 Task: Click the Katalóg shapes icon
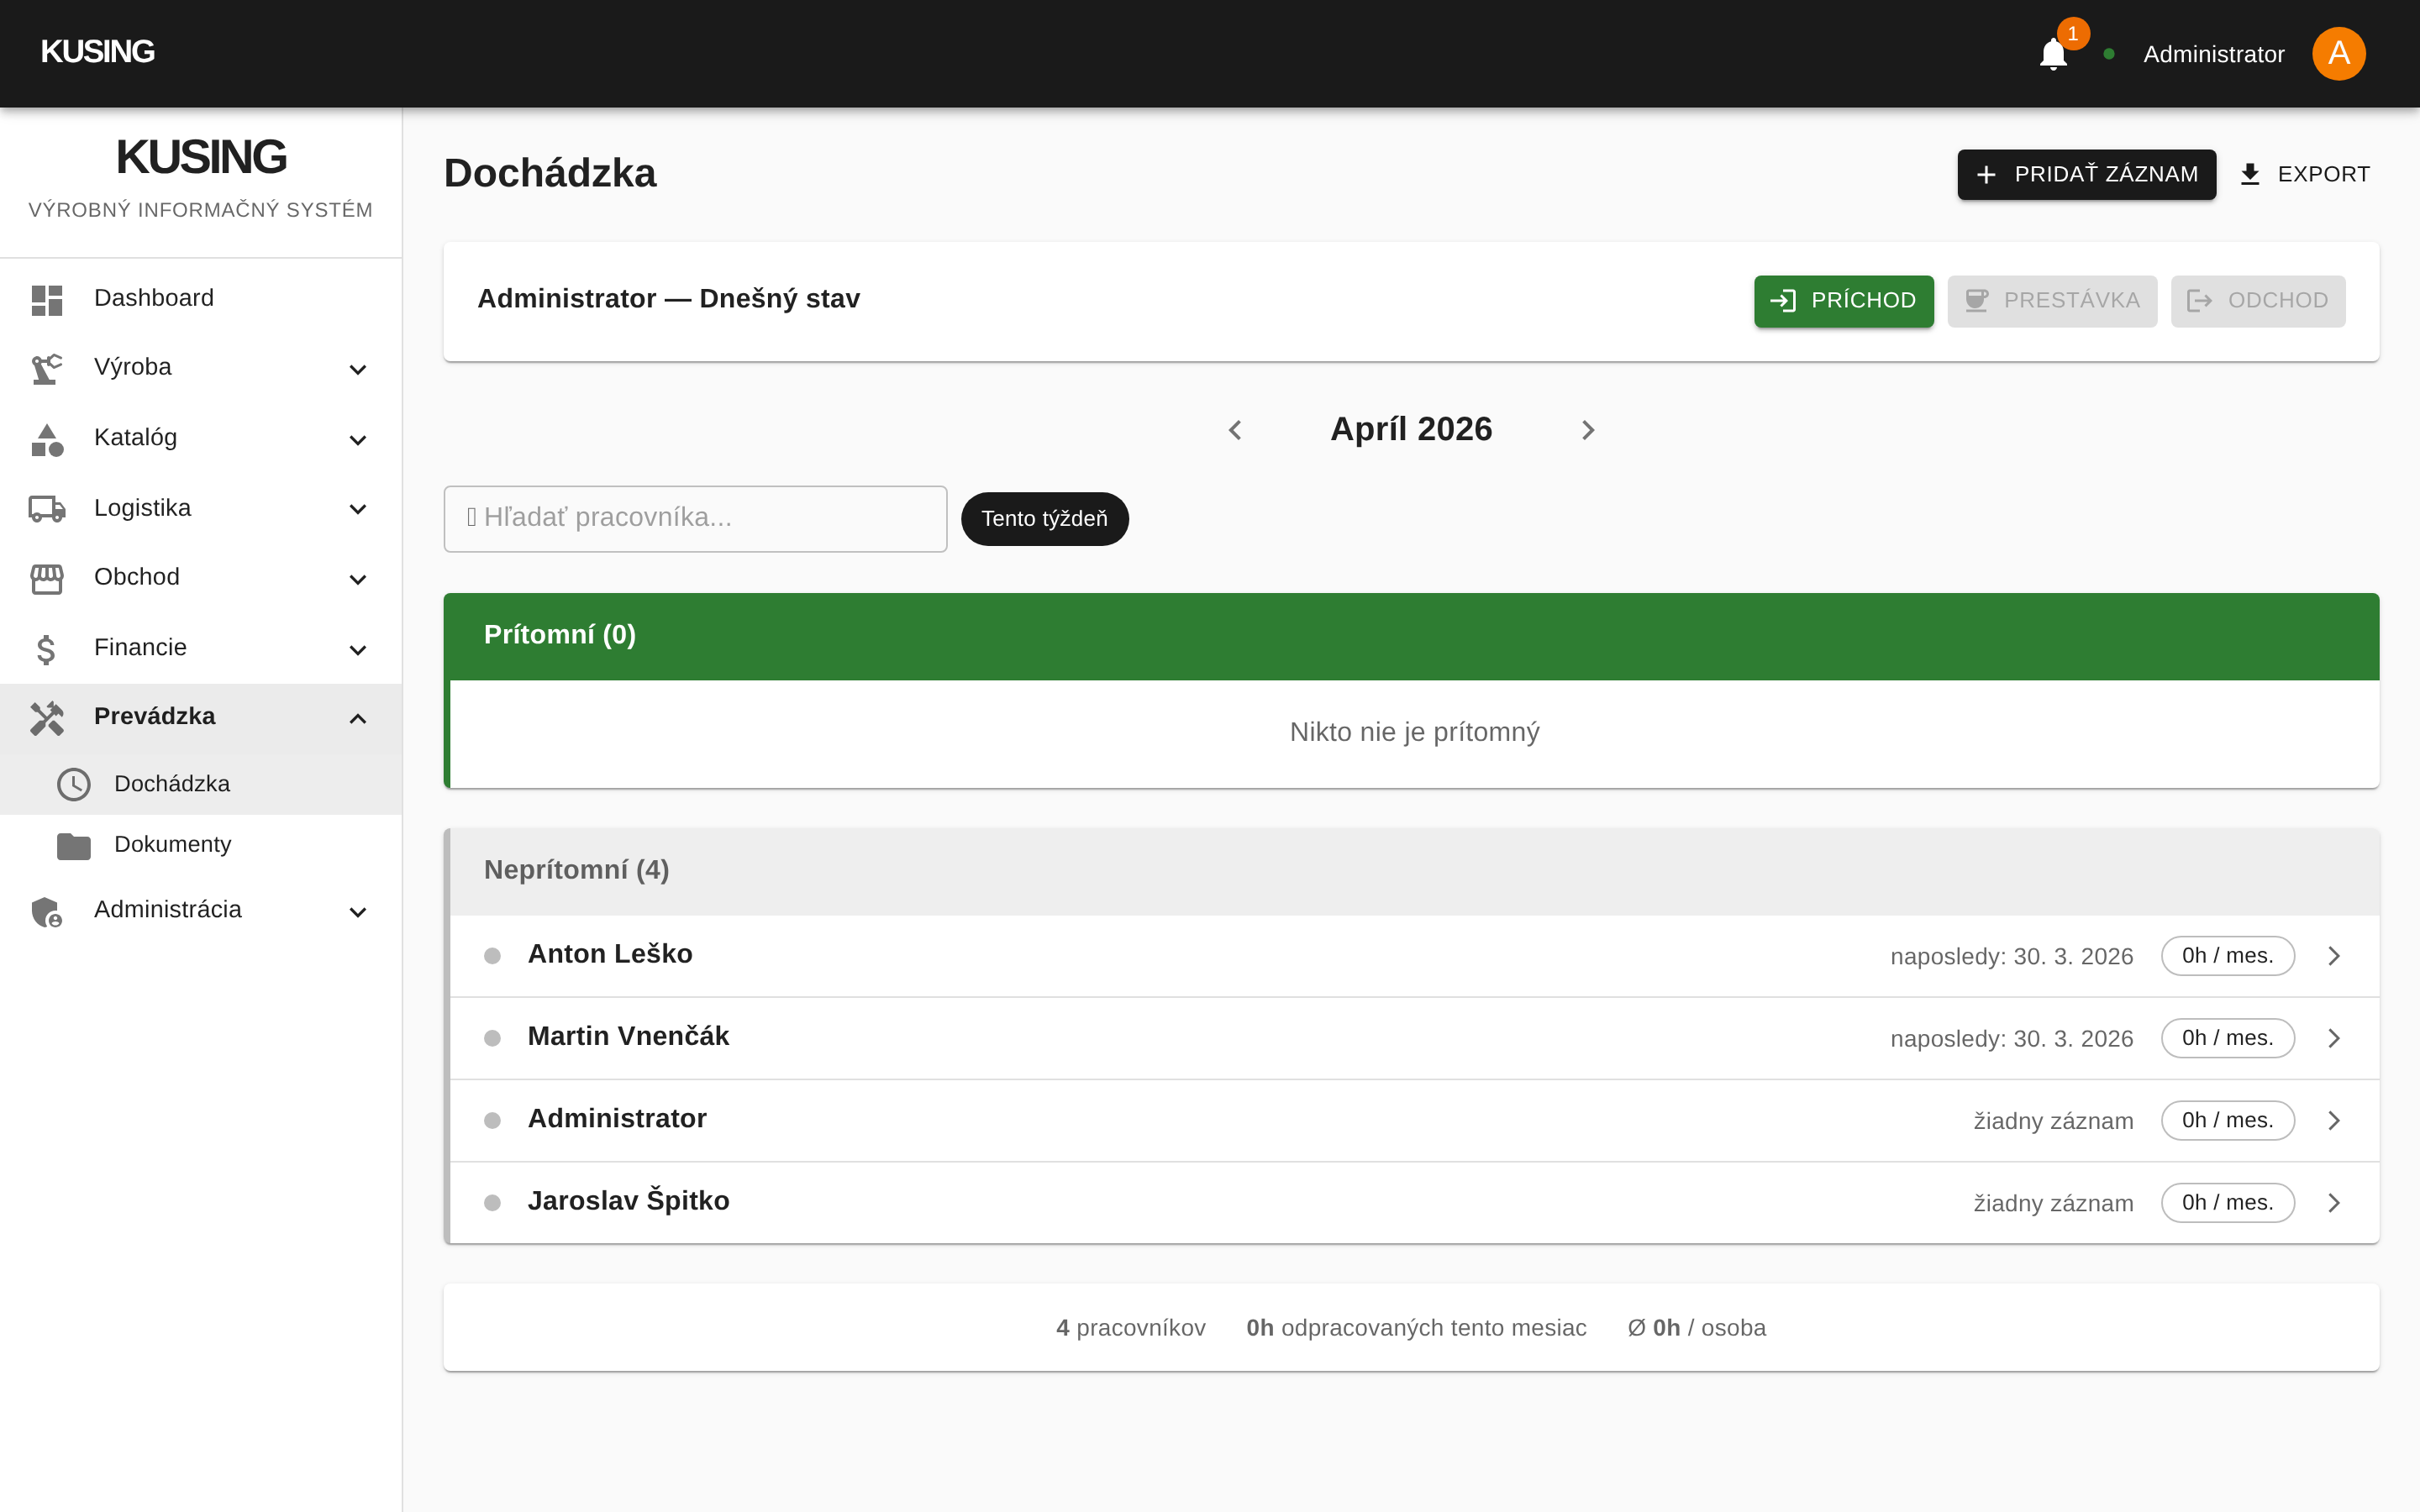click(47, 439)
